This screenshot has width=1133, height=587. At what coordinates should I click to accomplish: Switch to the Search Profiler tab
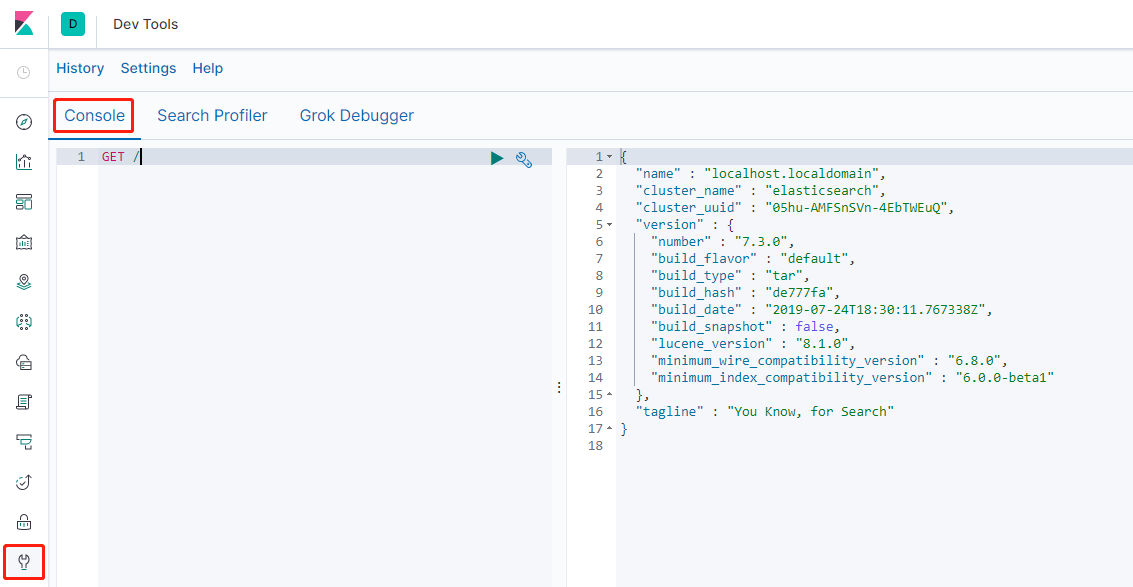click(x=212, y=116)
